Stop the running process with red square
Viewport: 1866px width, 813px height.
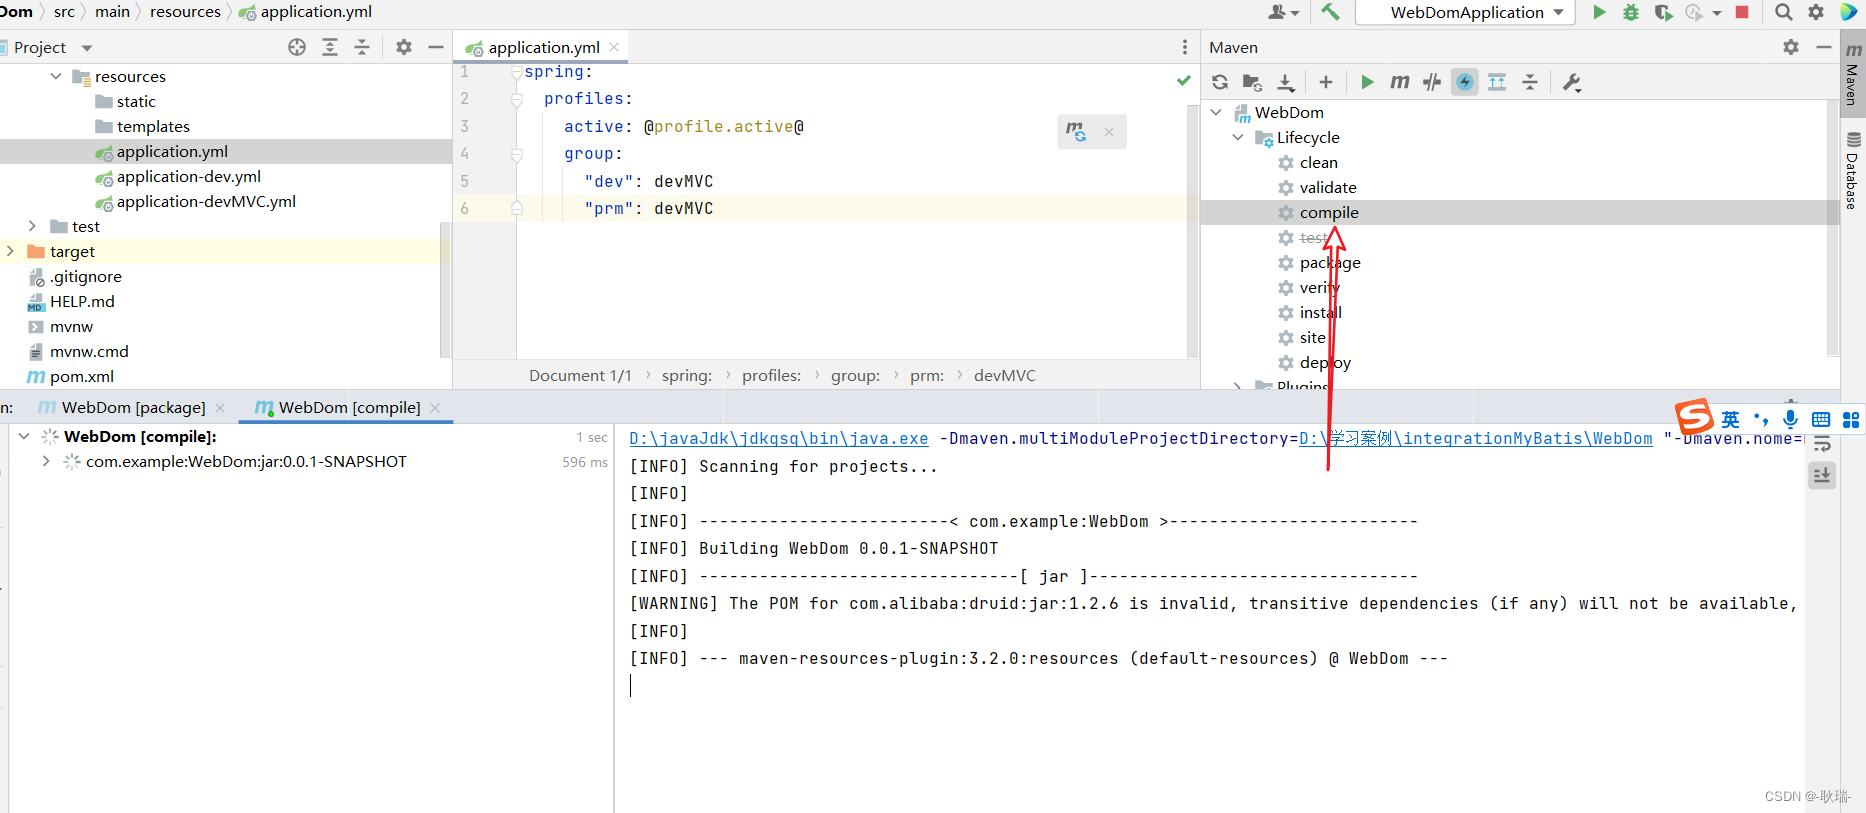(x=1742, y=12)
